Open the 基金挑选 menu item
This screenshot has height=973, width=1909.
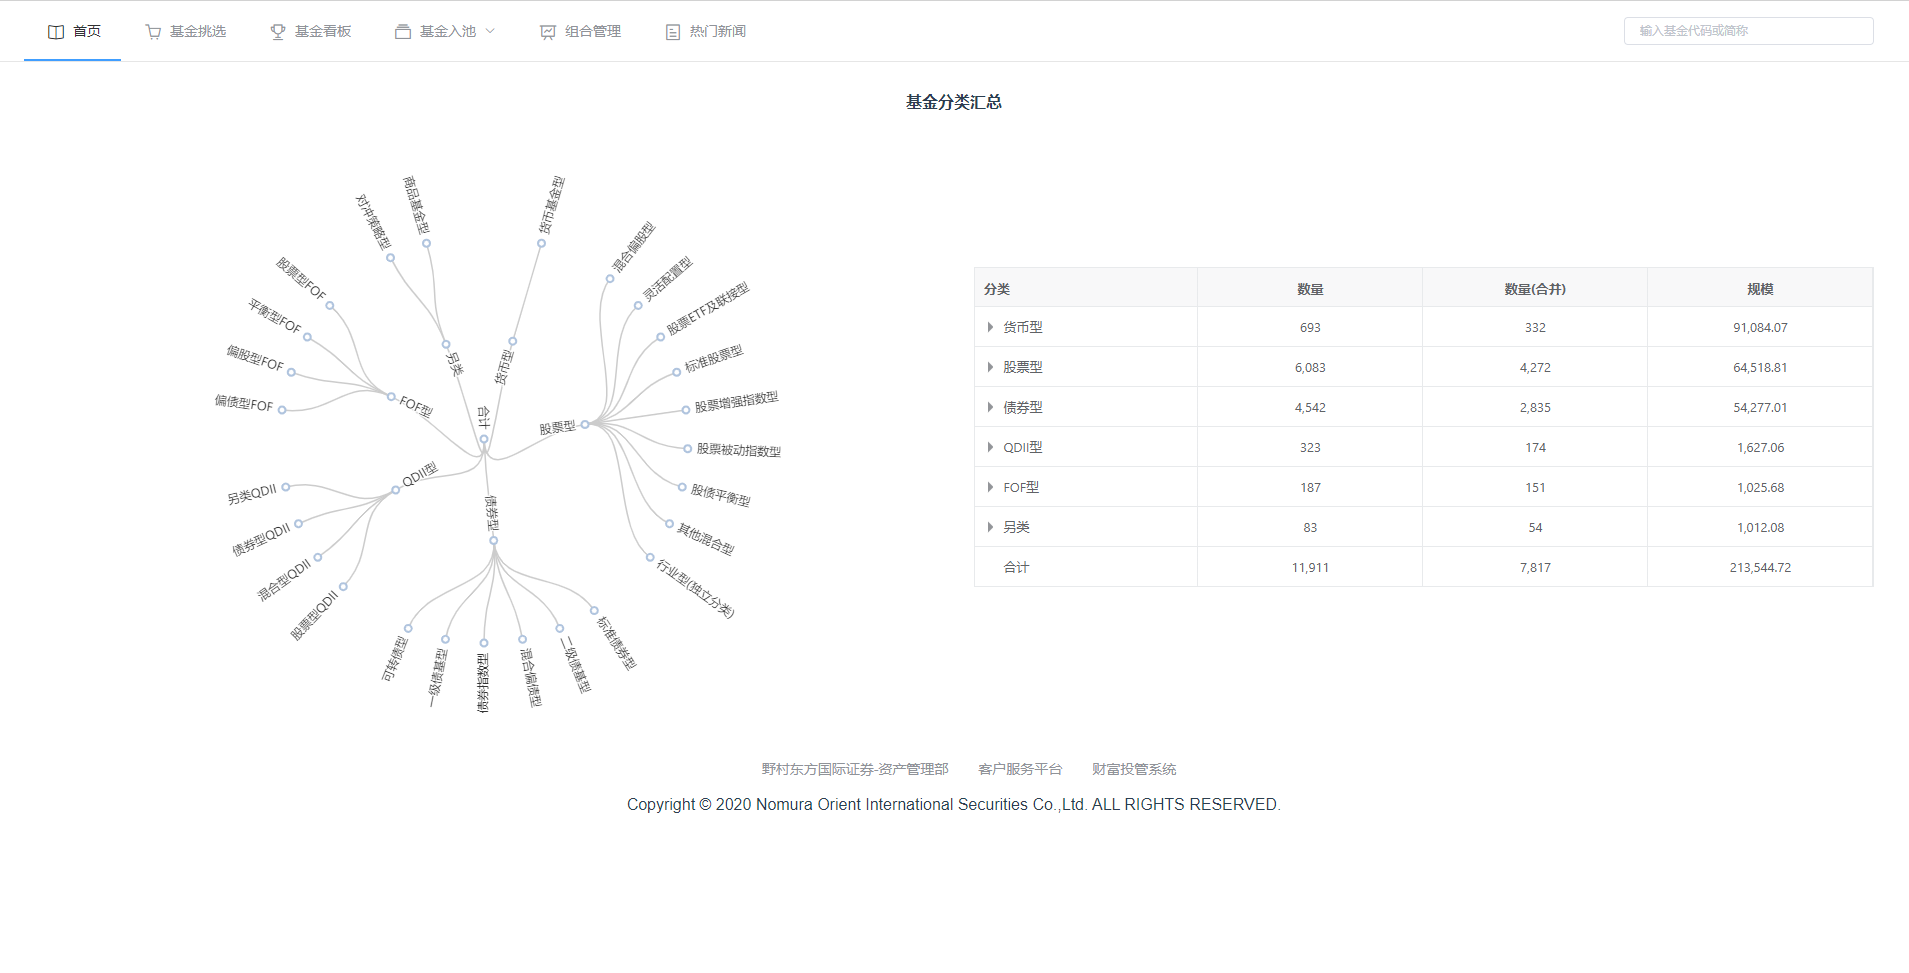[x=185, y=31]
